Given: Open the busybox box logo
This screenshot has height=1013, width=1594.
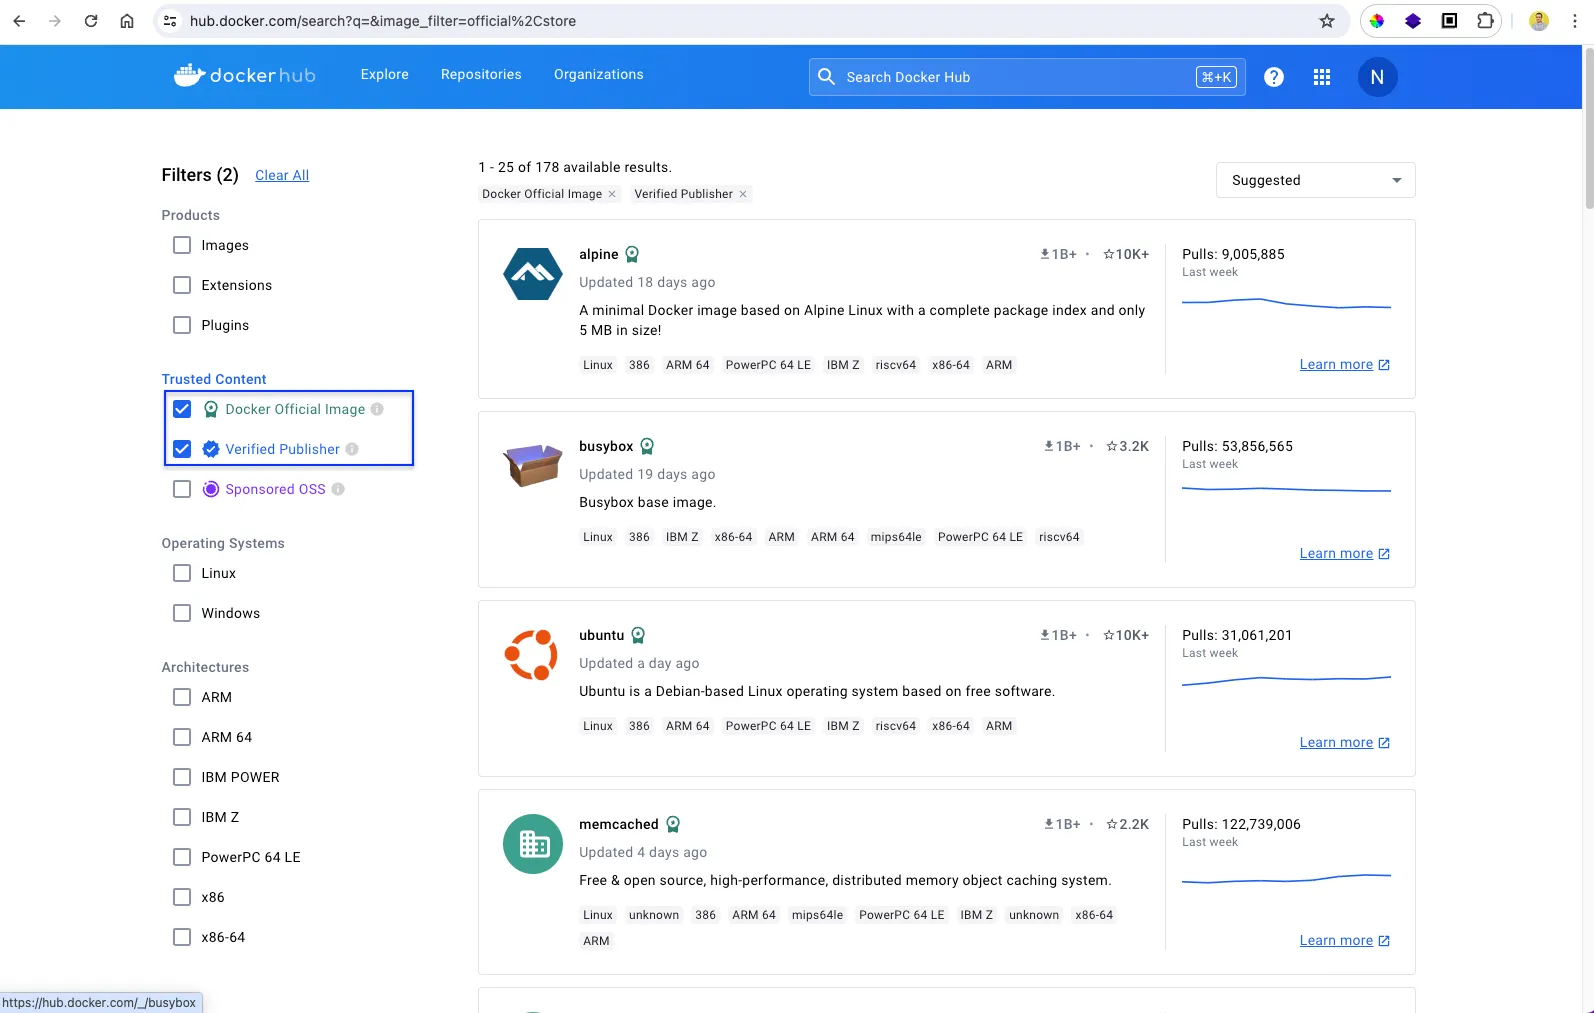Looking at the screenshot, I should coord(533,466).
